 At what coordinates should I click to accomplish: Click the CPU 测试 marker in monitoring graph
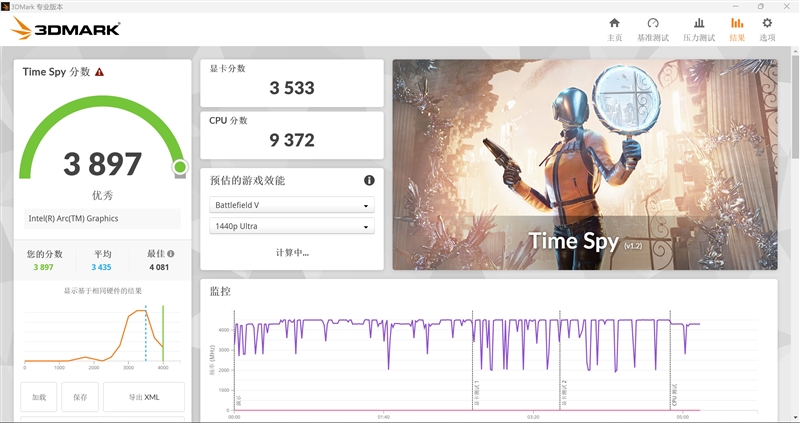[674, 395]
